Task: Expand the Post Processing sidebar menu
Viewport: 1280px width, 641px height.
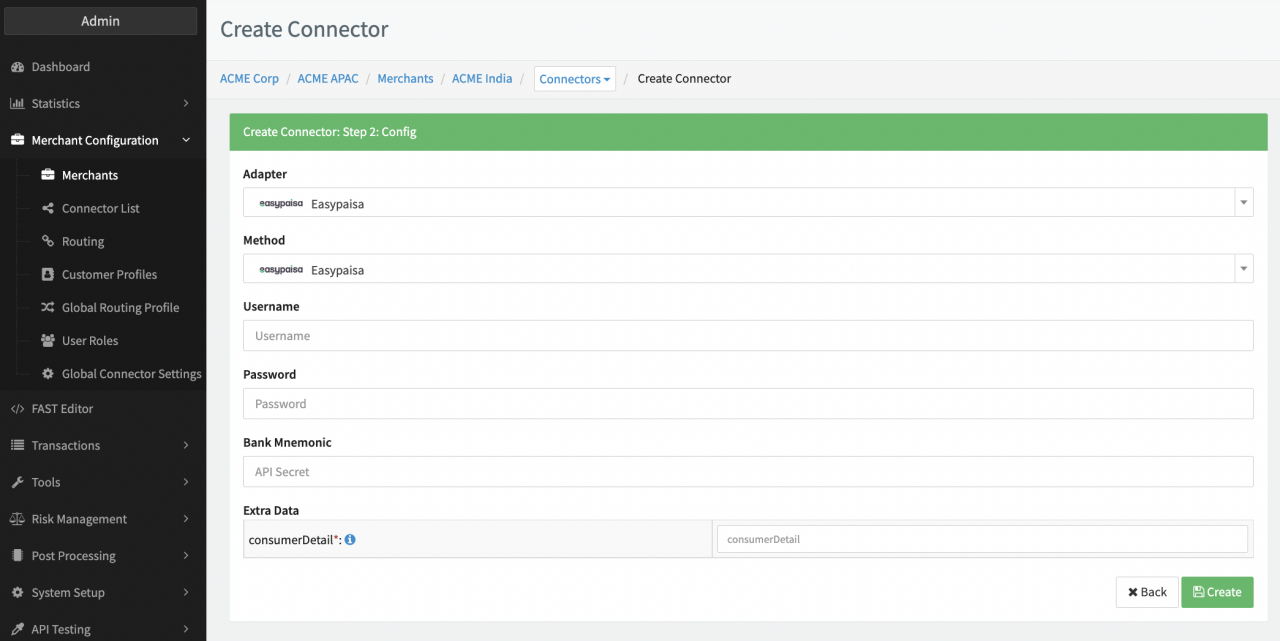Action: [100, 556]
